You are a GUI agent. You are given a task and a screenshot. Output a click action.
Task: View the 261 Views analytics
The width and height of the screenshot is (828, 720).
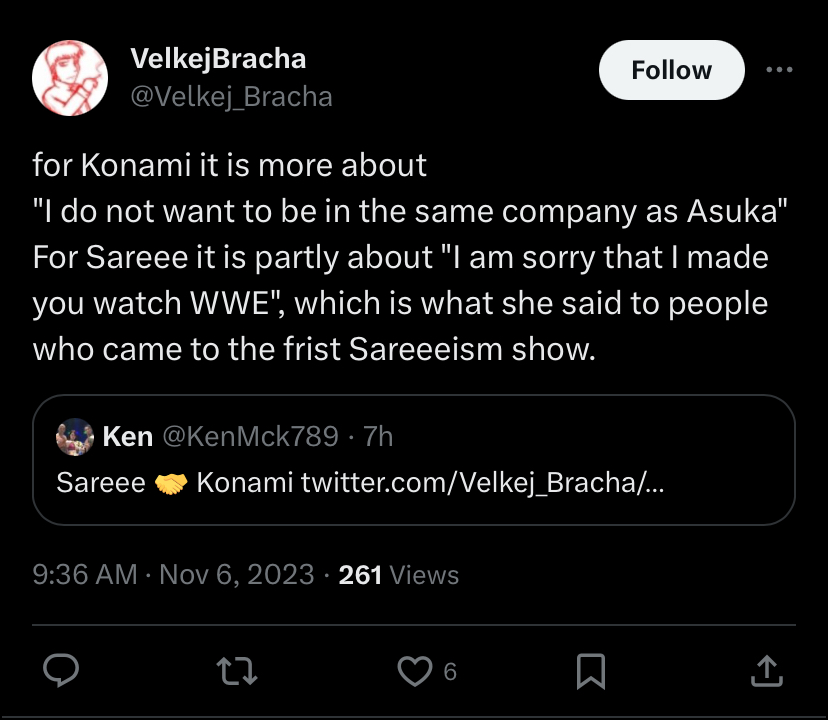point(399,575)
